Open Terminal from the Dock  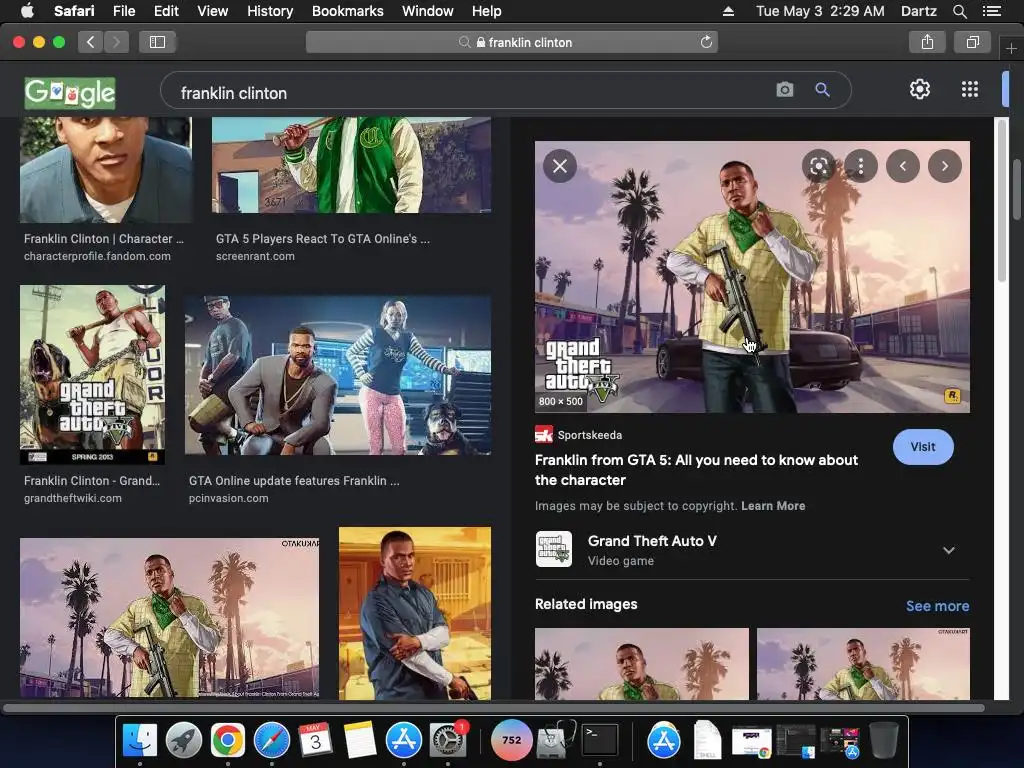(600, 741)
